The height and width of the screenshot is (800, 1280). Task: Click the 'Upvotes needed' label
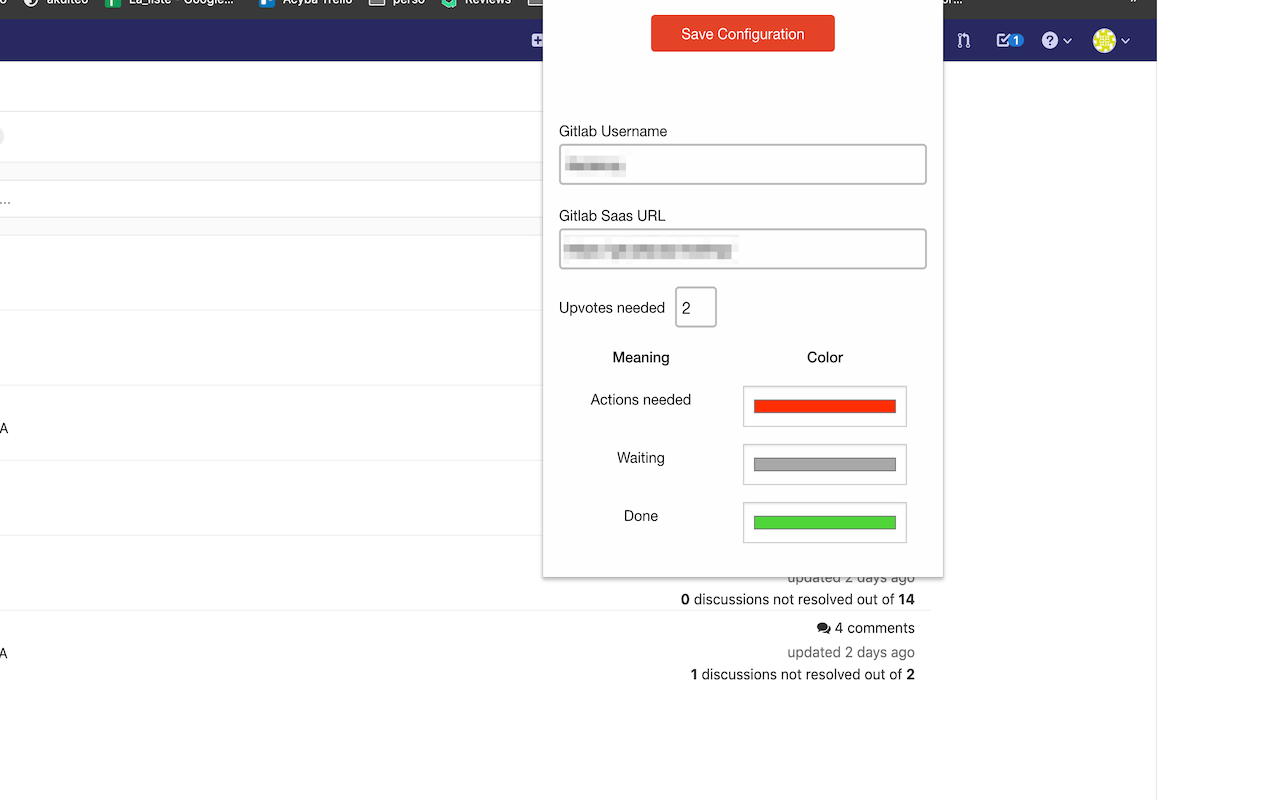(x=612, y=307)
